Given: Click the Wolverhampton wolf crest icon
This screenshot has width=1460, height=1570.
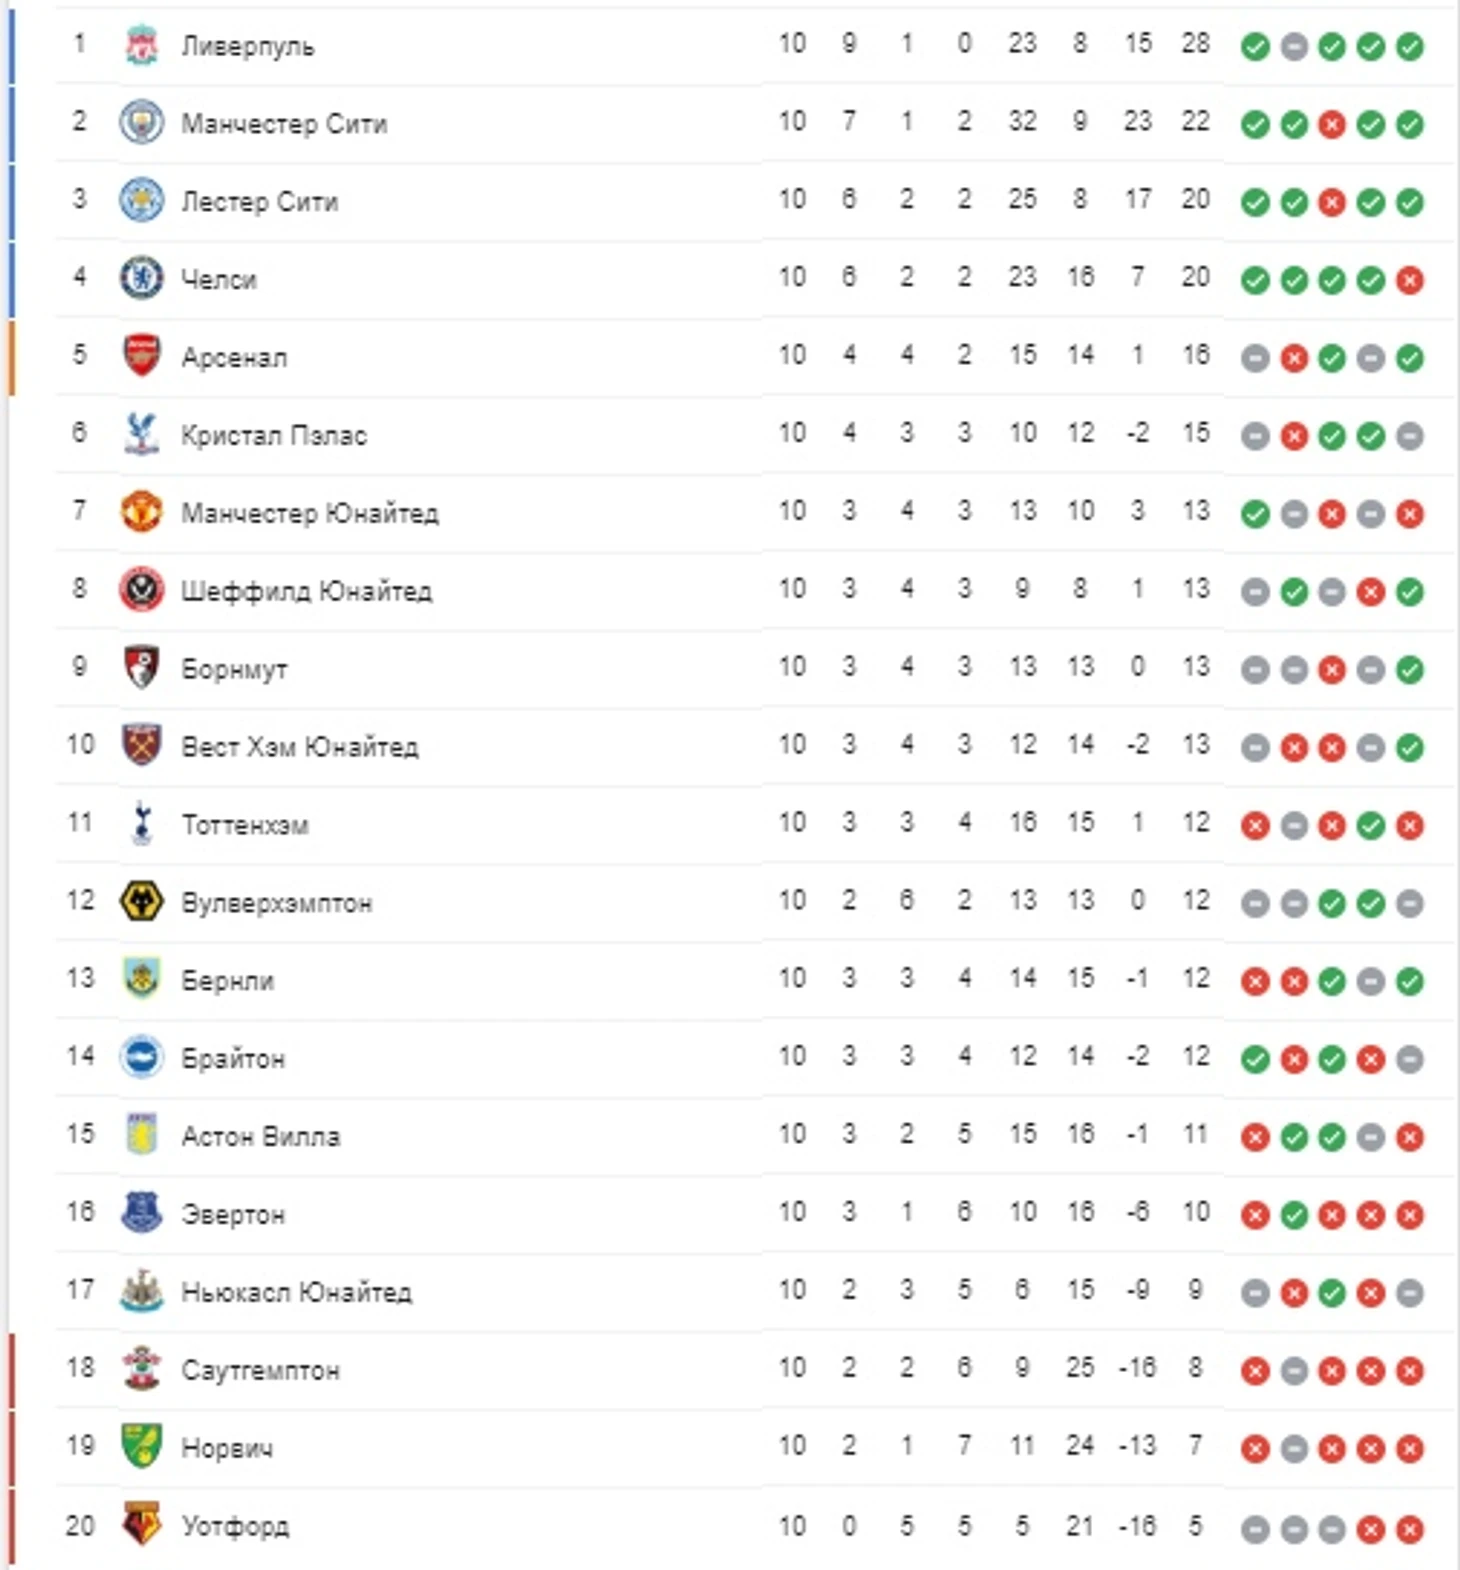Looking at the screenshot, I should coord(141,902).
